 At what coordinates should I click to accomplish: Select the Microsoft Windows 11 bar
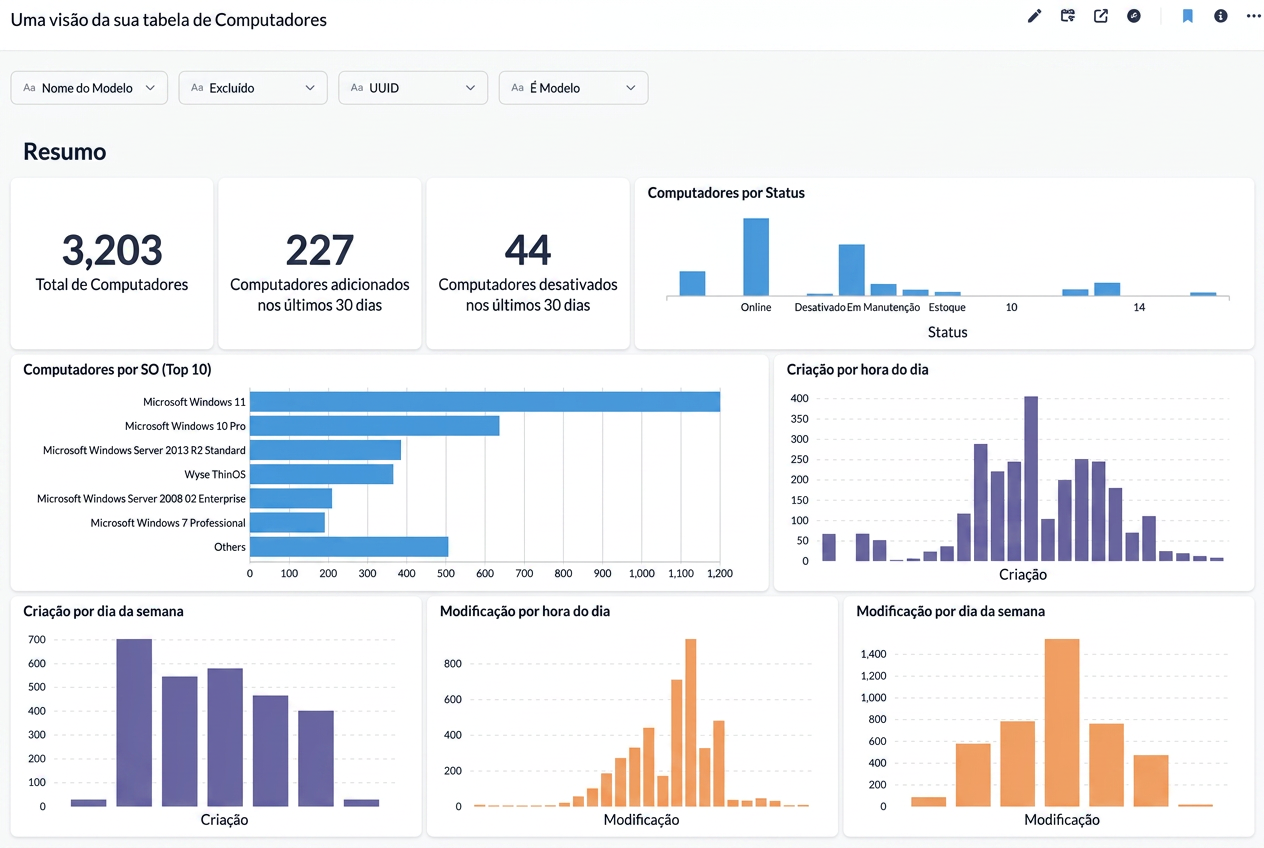[x=485, y=402]
